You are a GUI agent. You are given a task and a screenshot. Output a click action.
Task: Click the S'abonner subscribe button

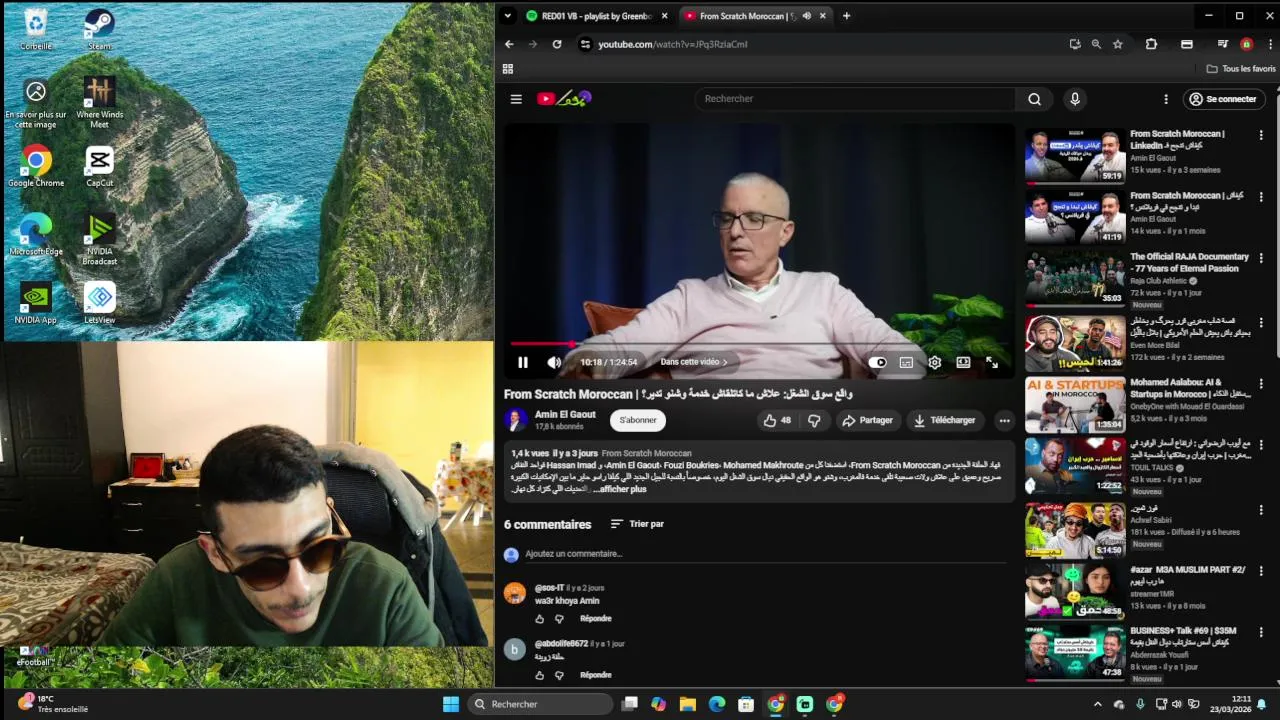pyautogui.click(x=638, y=420)
